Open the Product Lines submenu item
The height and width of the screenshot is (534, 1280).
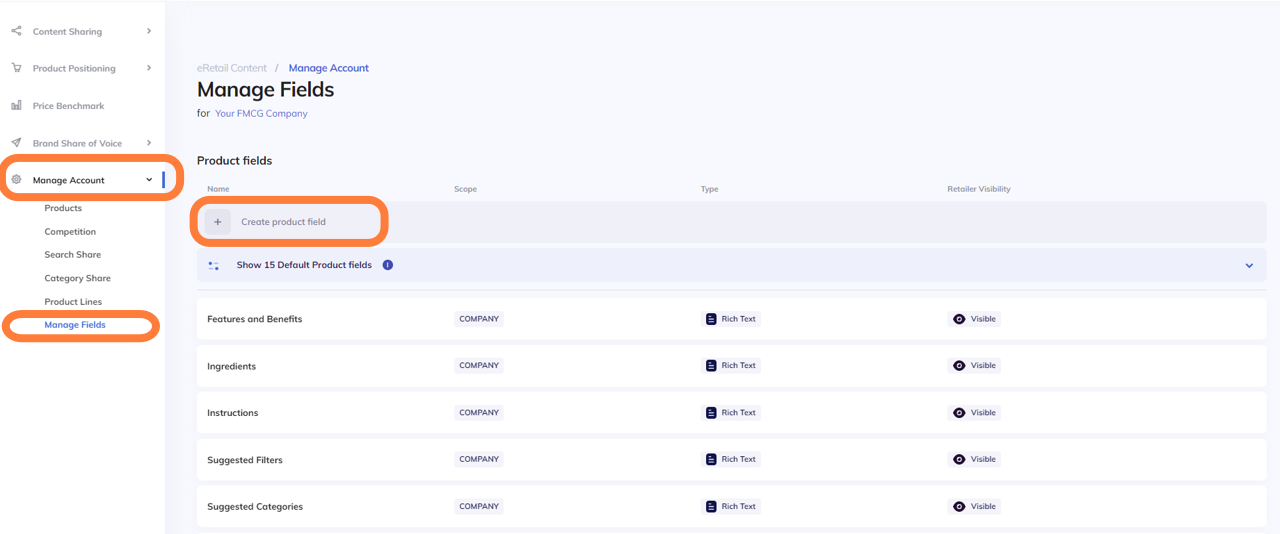[x=73, y=302]
